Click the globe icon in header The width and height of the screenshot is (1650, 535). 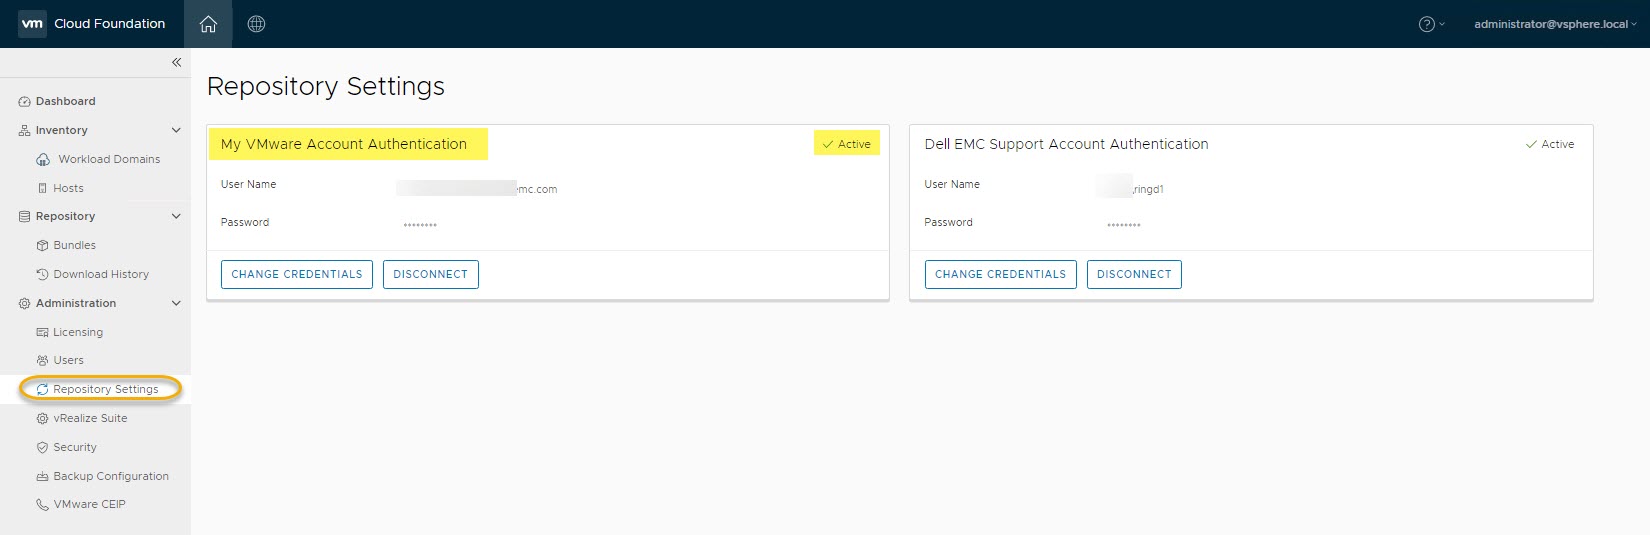click(256, 24)
